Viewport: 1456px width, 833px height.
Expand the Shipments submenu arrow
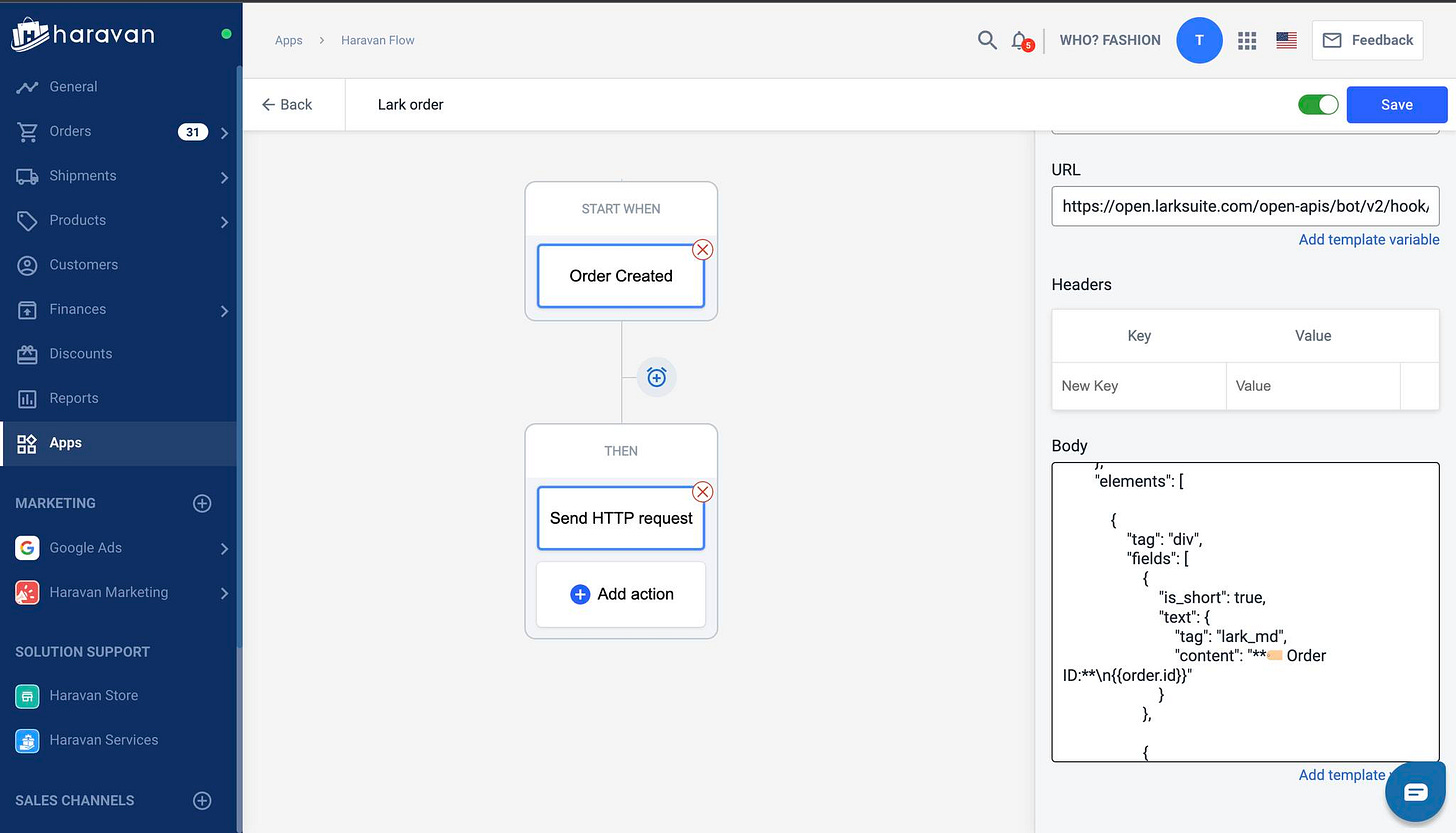[x=224, y=177]
